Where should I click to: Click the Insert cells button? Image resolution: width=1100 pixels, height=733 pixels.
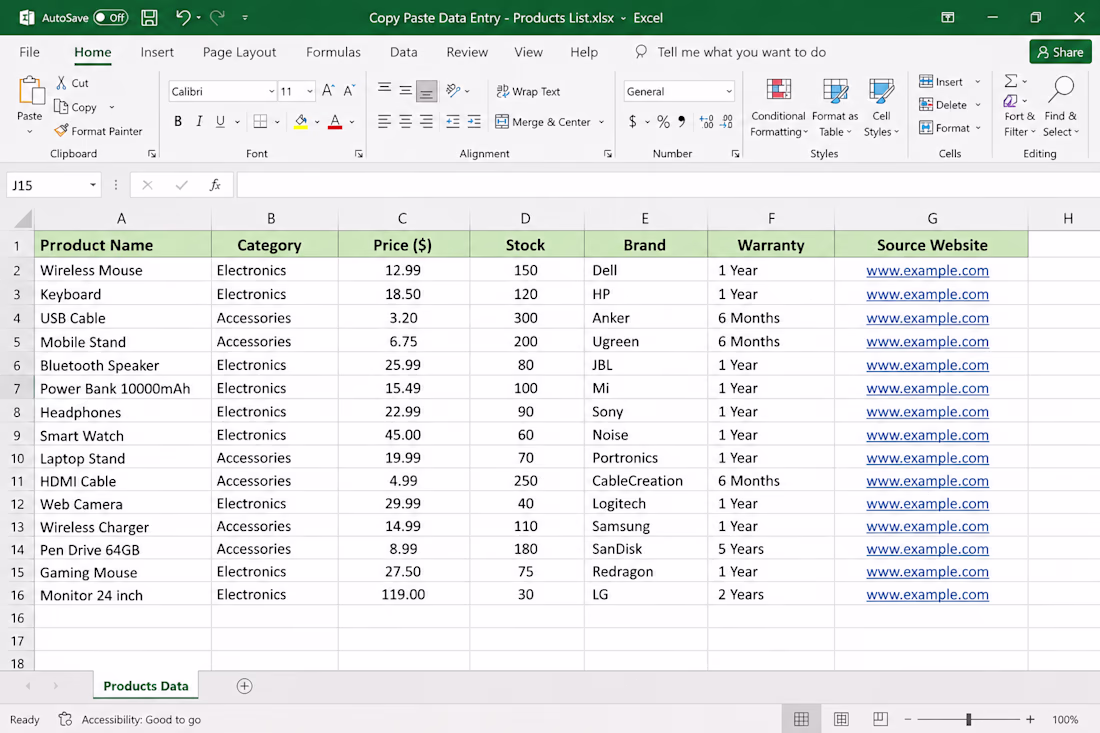click(941, 82)
